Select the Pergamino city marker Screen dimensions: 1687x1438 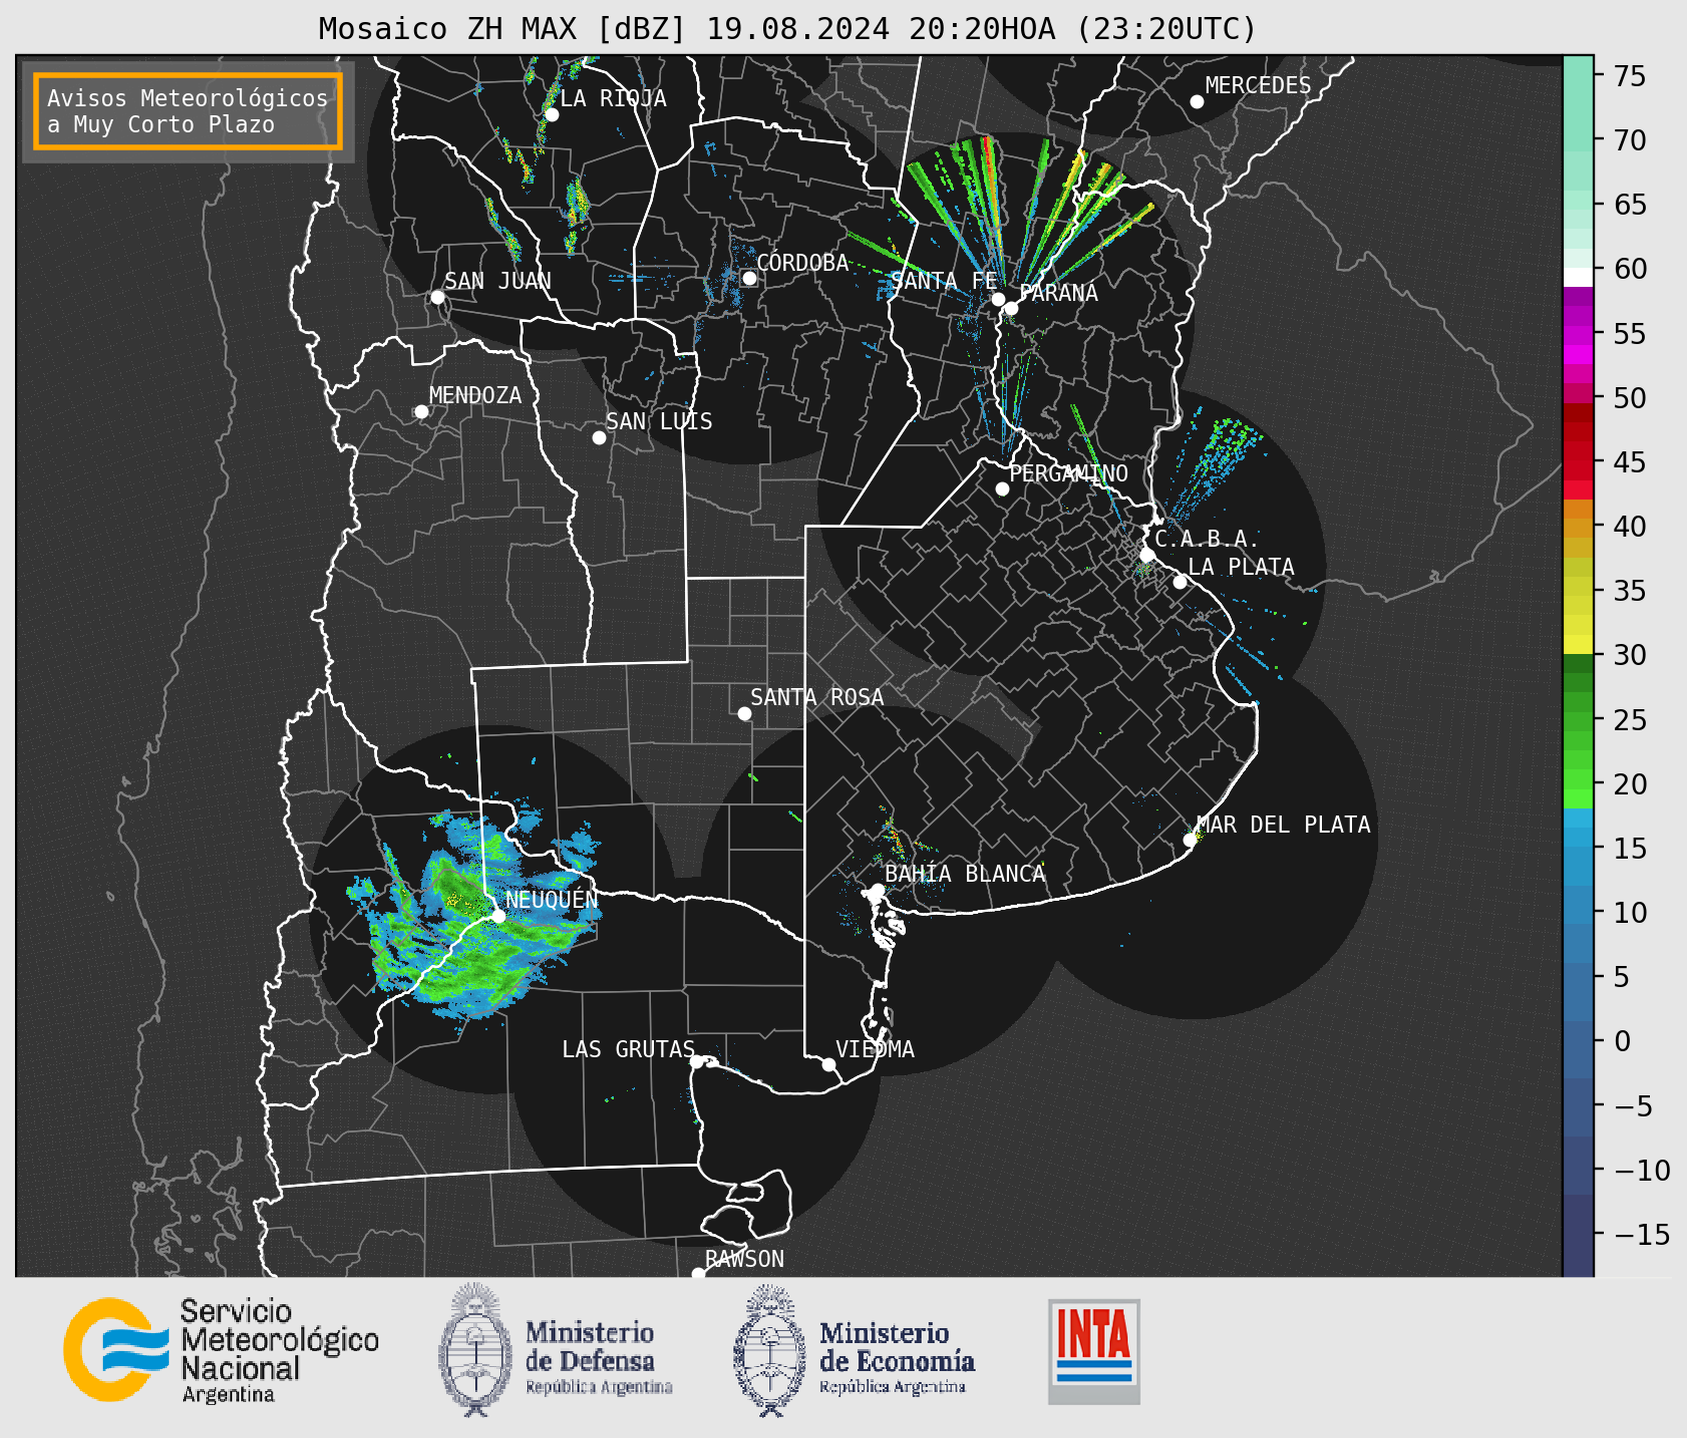[x=1002, y=489]
